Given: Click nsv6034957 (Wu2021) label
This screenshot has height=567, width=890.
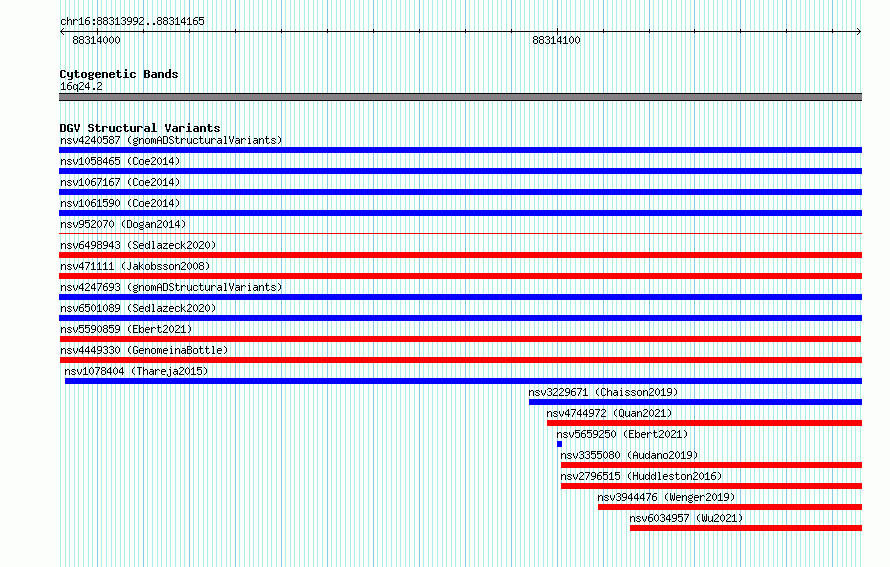Looking at the screenshot, I should (686, 518).
